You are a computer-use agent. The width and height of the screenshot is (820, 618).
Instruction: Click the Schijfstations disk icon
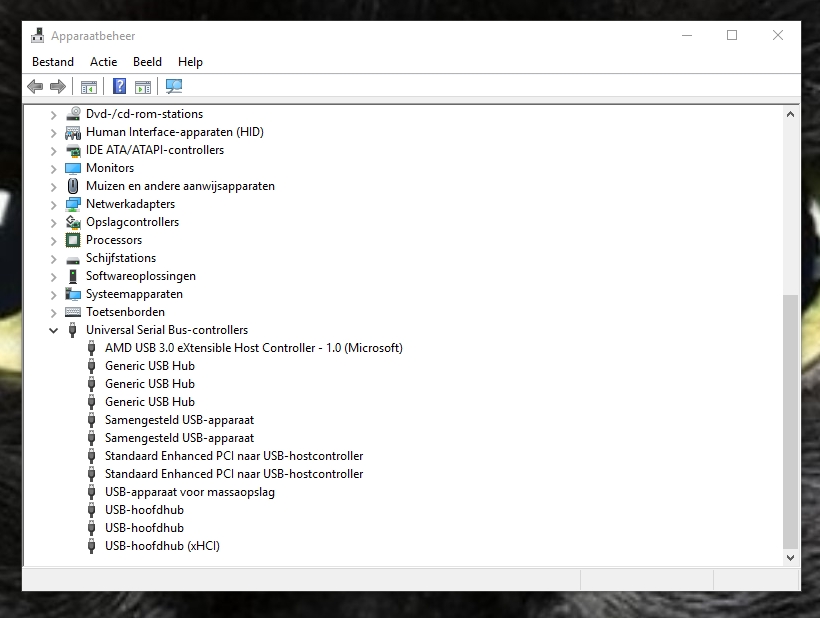pyautogui.click(x=73, y=260)
